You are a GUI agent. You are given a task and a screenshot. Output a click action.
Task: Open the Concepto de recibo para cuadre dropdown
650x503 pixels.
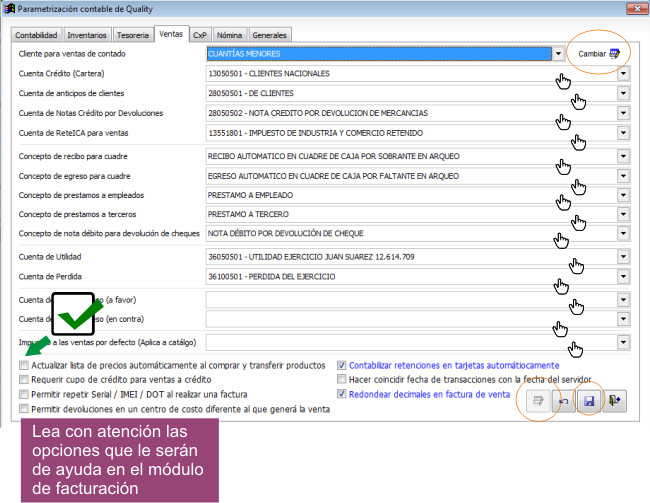click(x=623, y=156)
